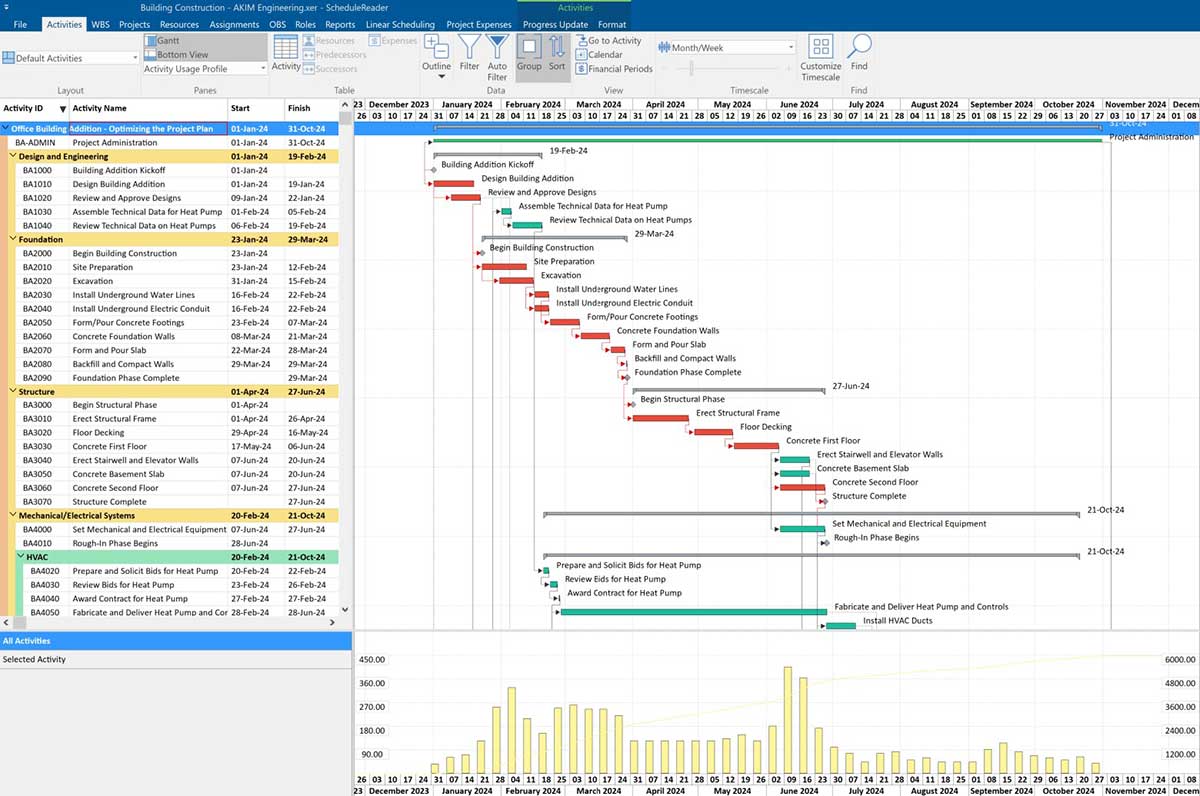The width and height of the screenshot is (1200, 796).
Task: Switch to the WBS tab
Action: pyautogui.click(x=100, y=24)
